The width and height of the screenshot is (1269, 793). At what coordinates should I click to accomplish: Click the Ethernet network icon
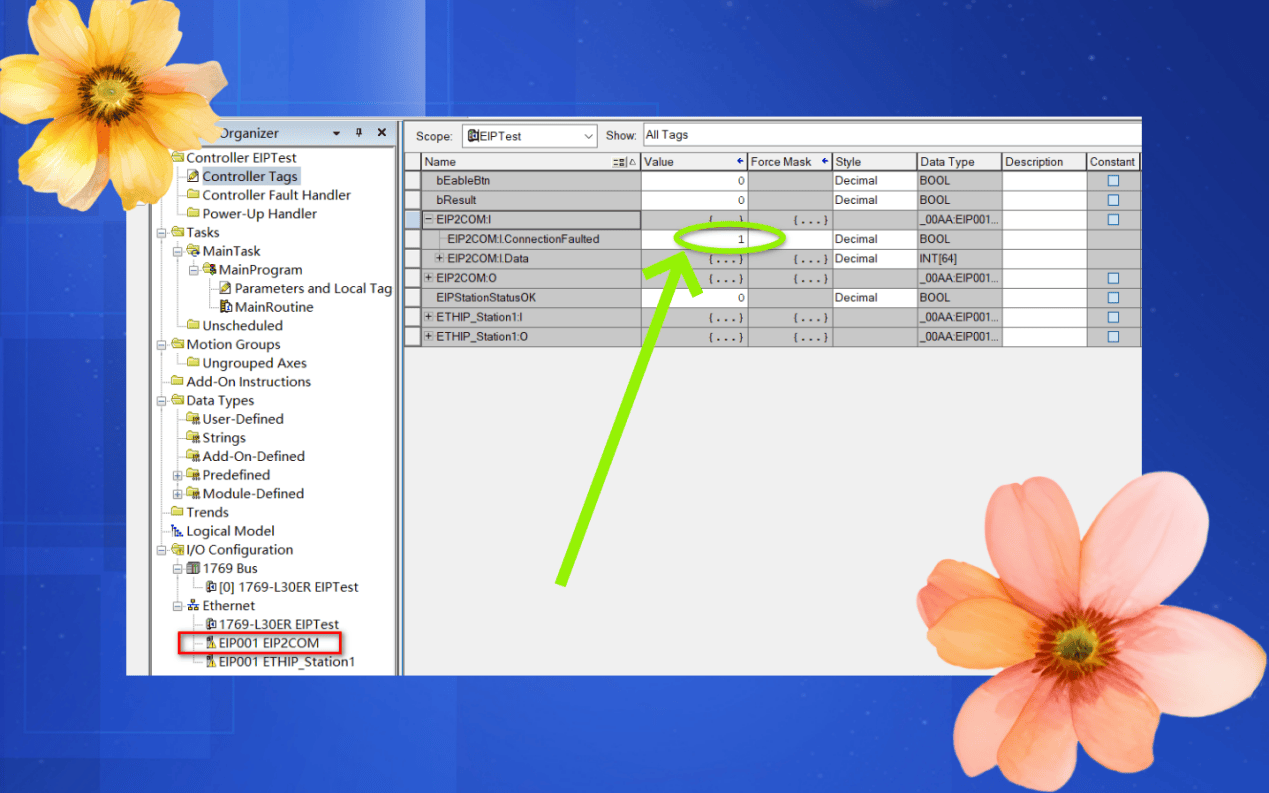[x=193, y=606]
